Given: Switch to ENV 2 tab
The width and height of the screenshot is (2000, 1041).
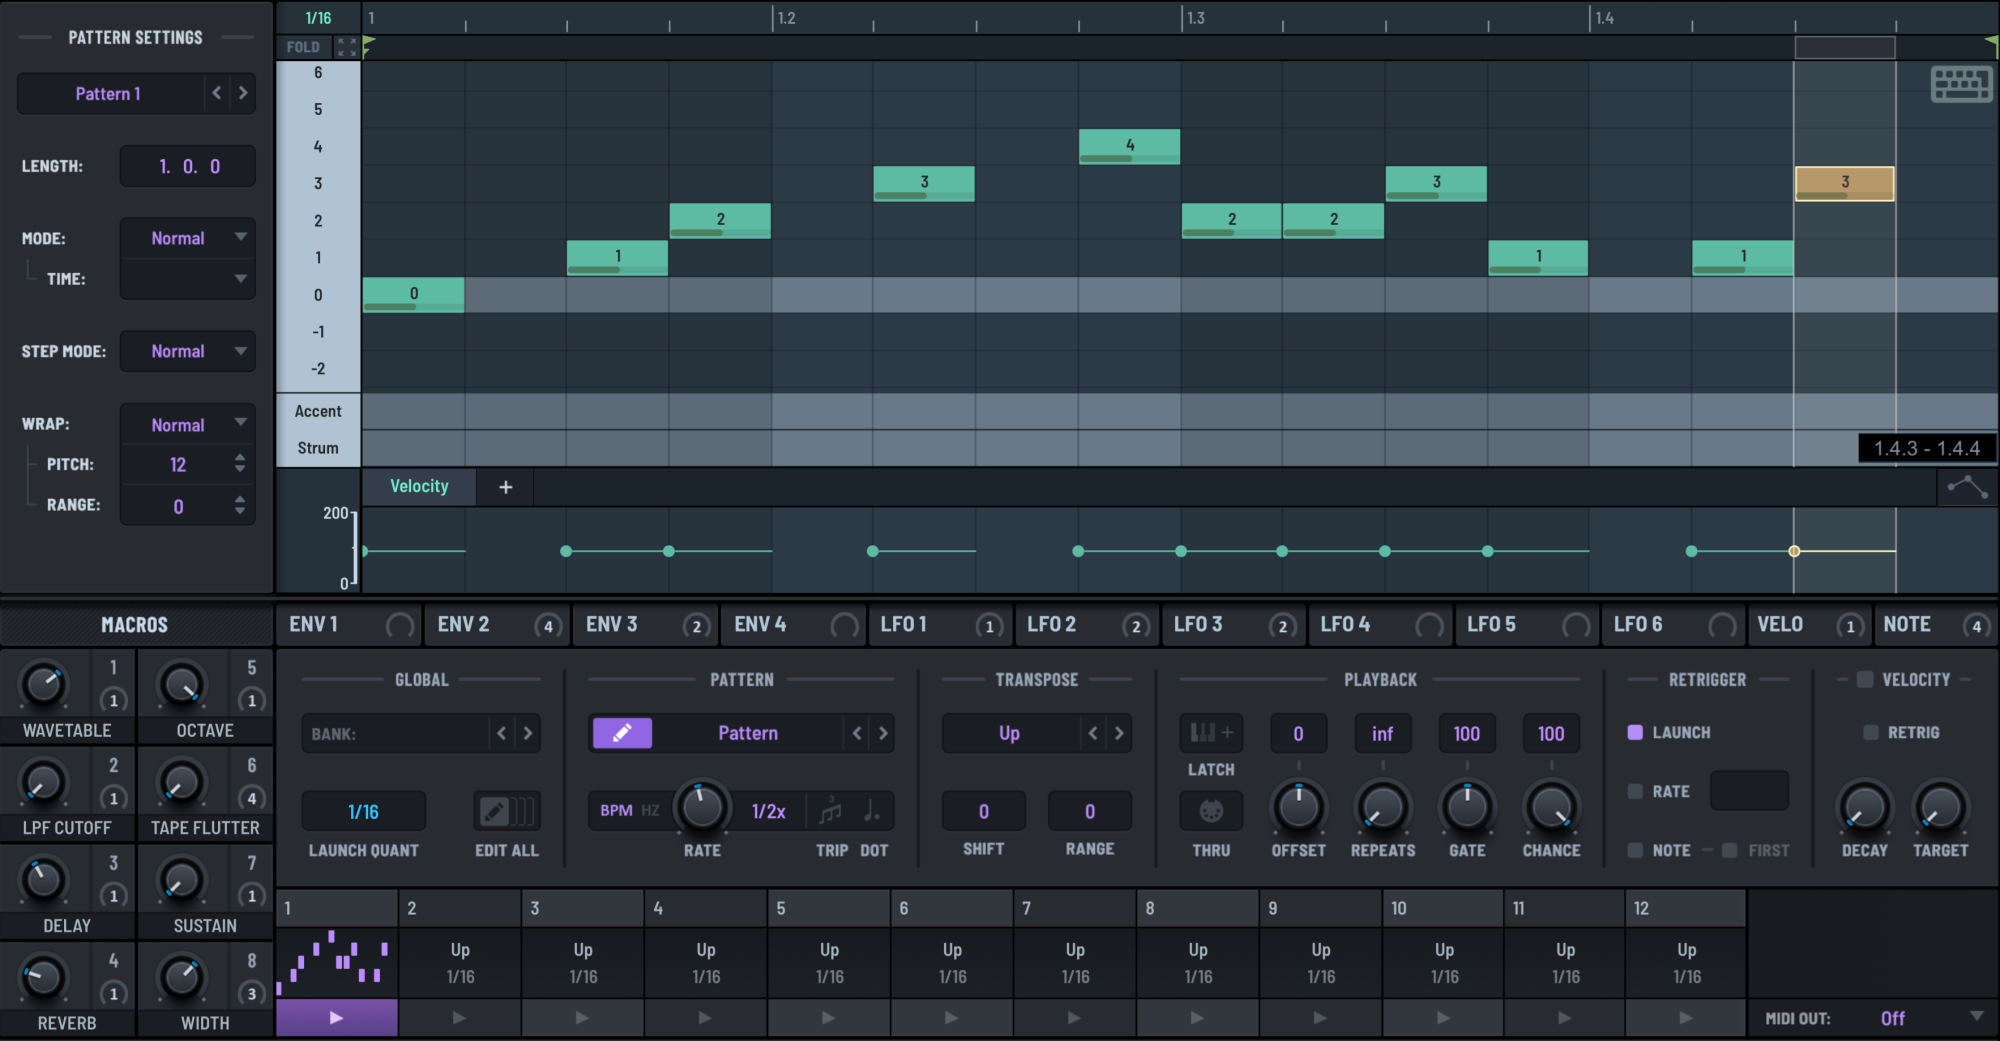Looking at the screenshot, I should [496, 625].
